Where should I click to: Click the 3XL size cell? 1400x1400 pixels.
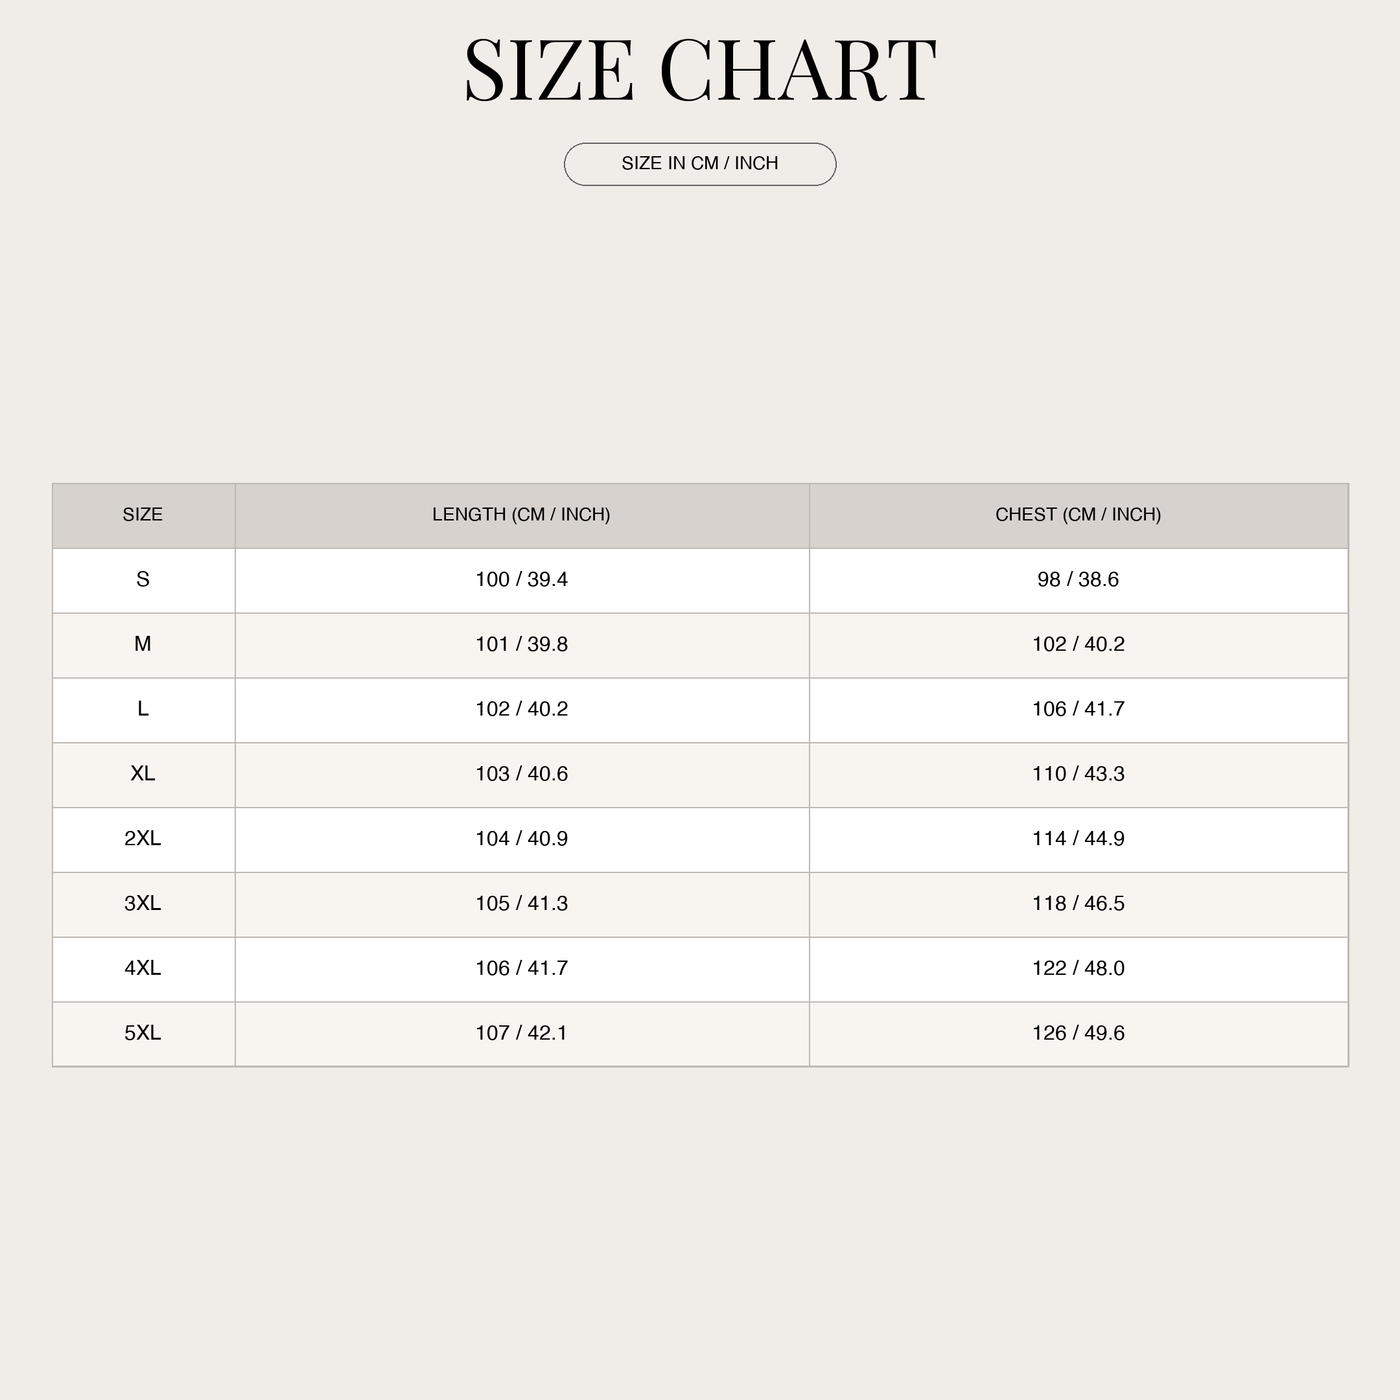(x=143, y=904)
